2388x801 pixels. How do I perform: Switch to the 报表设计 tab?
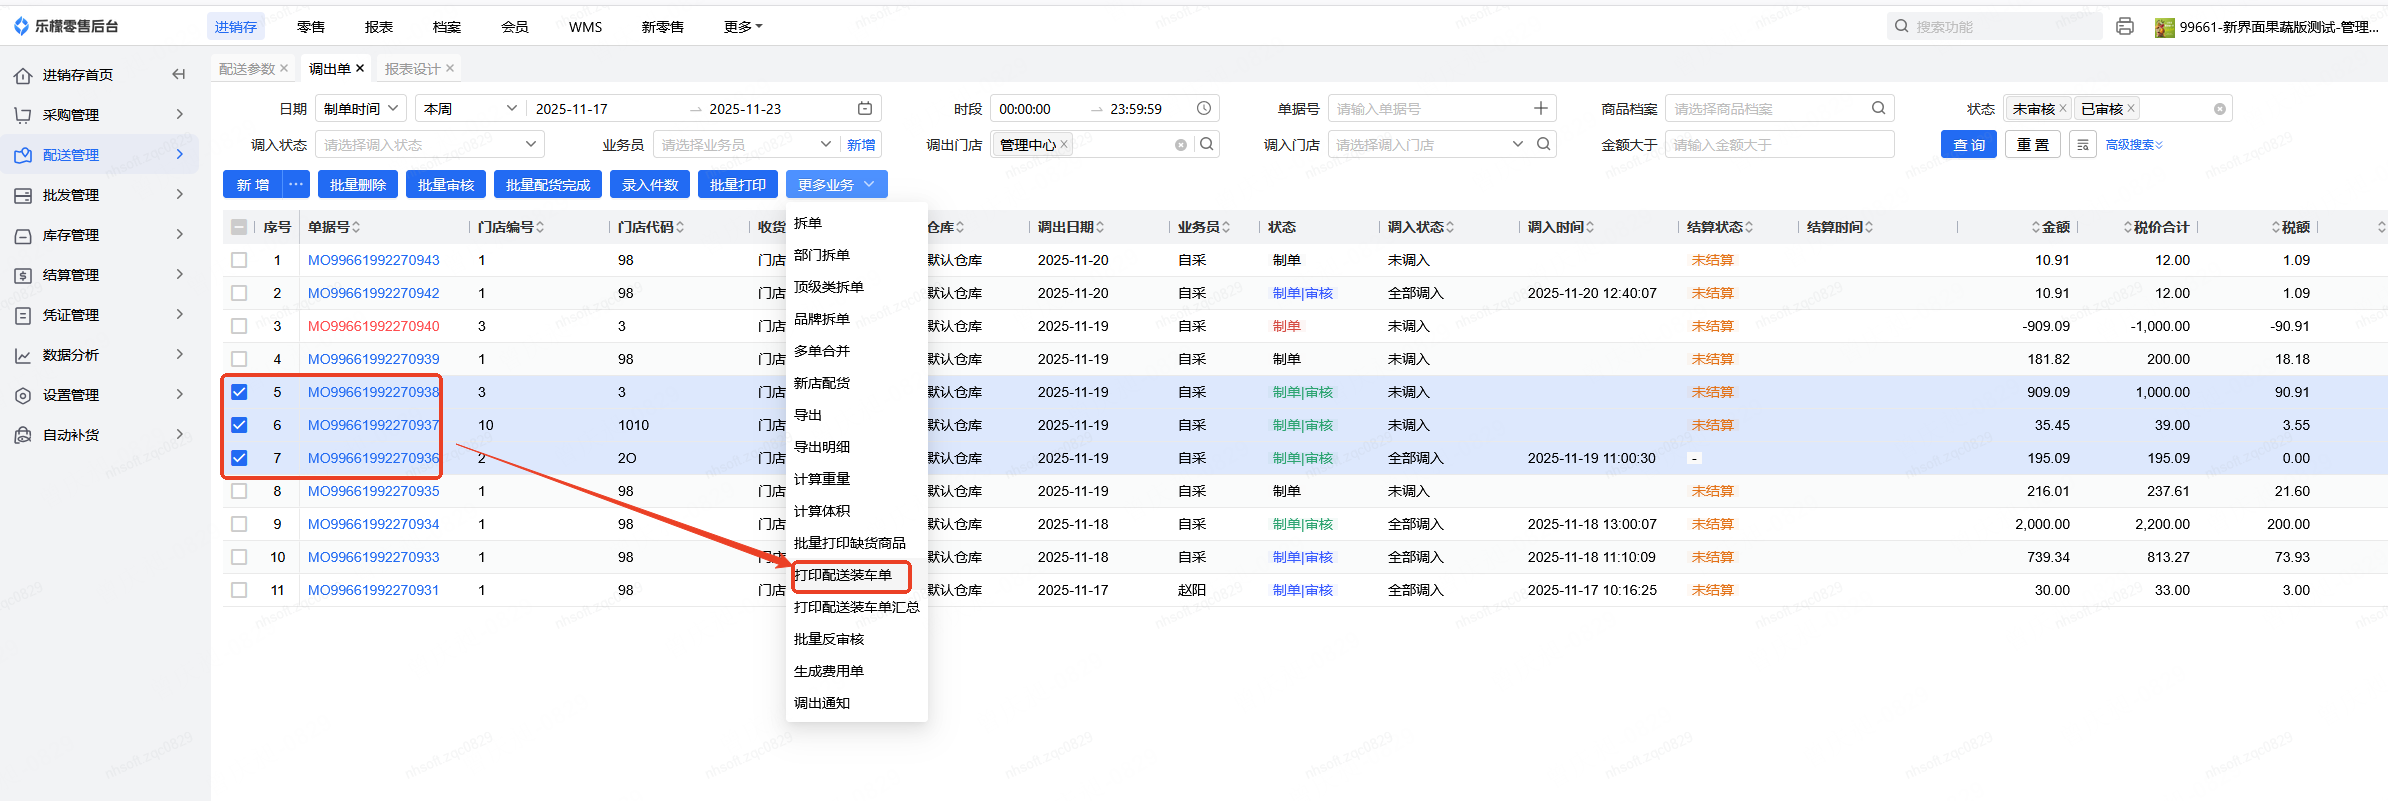pyautogui.click(x=412, y=69)
